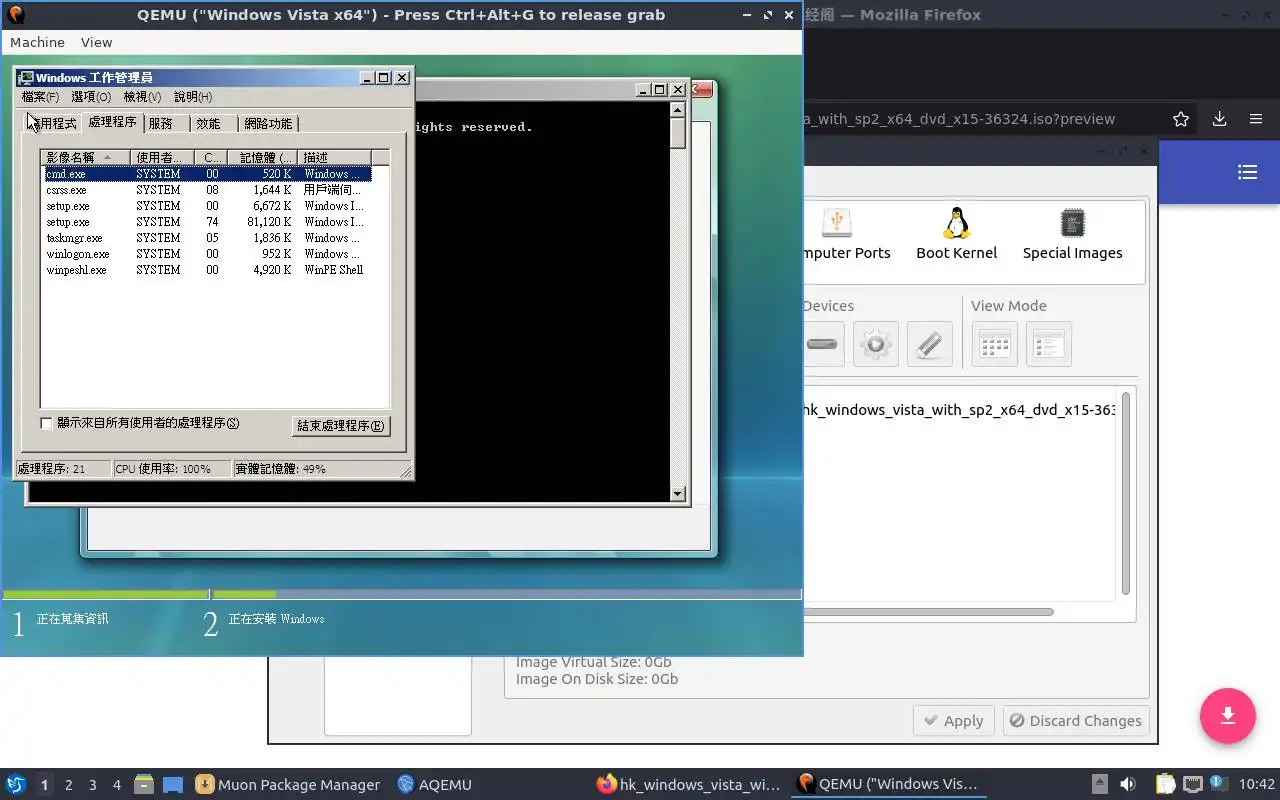Viewport: 1280px width, 800px height.
Task: Switch AQEMU to icon grid view mode
Action: click(x=994, y=344)
